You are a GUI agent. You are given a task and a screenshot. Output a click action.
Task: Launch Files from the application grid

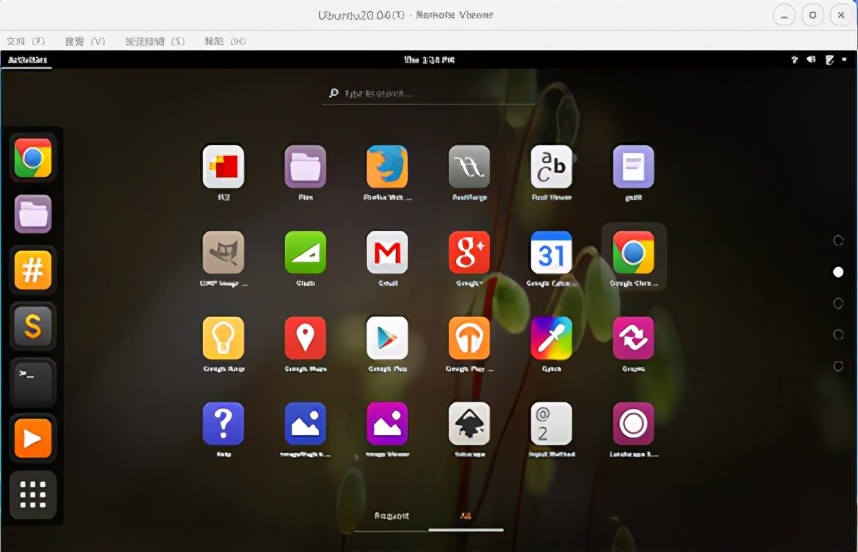pos(305,167)
